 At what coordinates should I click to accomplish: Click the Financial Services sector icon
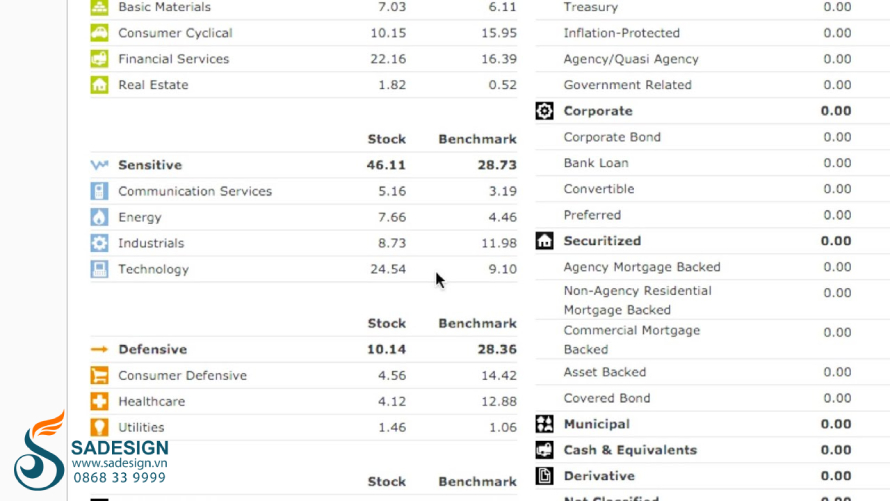99,59
